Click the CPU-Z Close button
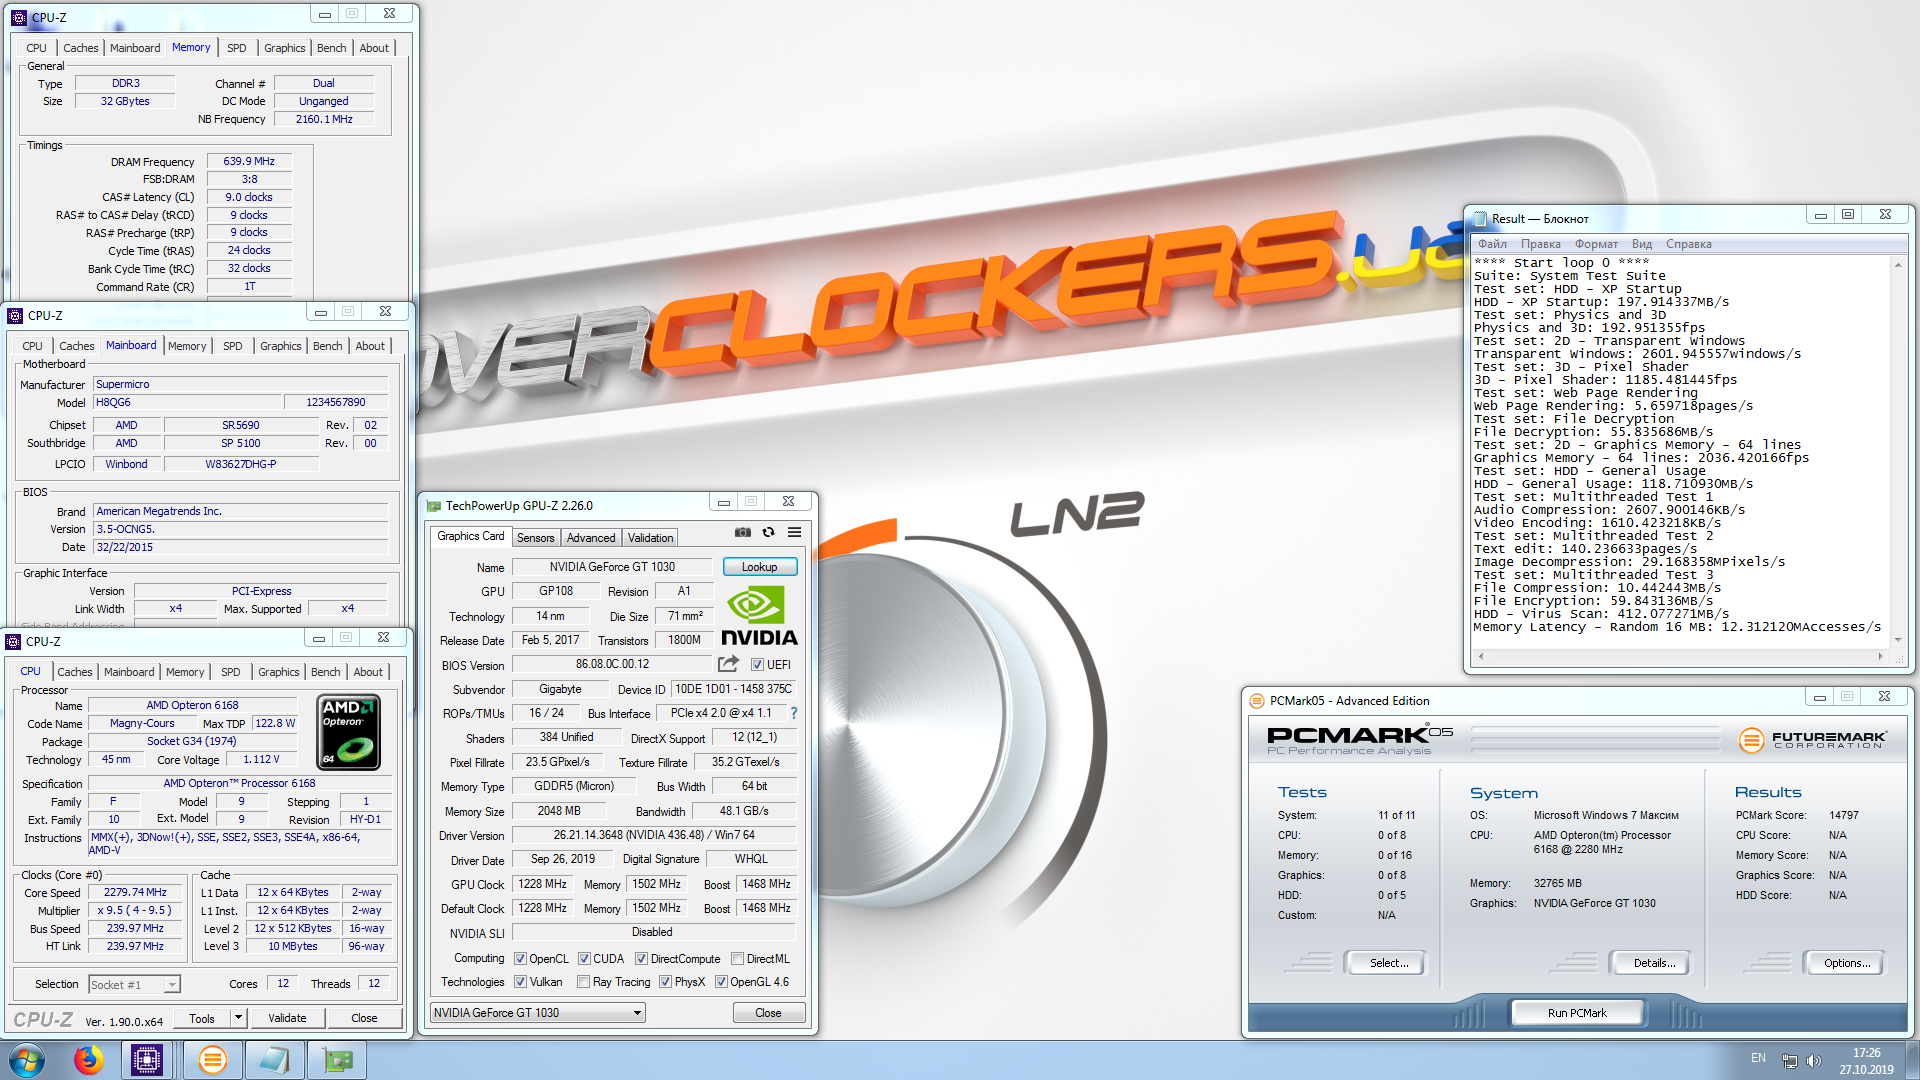Screen dimensions: 1920x1080 364,1018
